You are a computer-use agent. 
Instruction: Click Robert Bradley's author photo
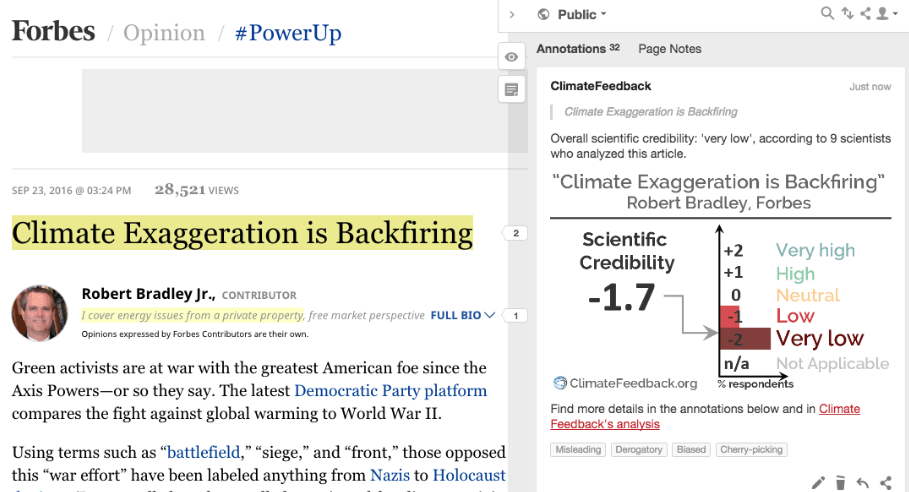tap(39, 313)
